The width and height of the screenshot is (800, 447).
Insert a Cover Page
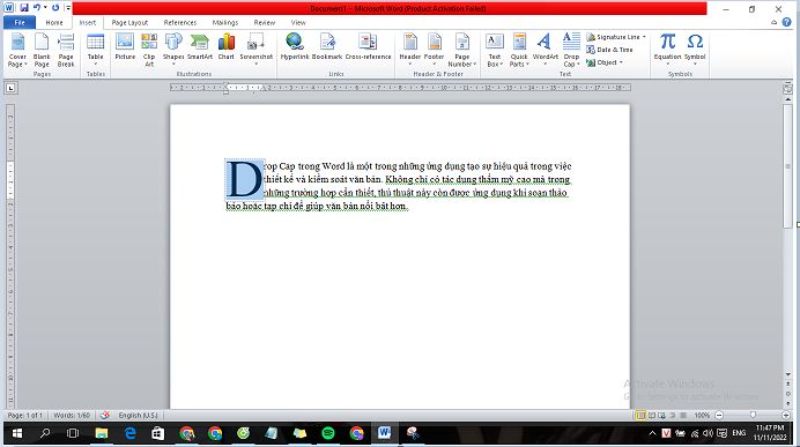[x=17, y=50]
